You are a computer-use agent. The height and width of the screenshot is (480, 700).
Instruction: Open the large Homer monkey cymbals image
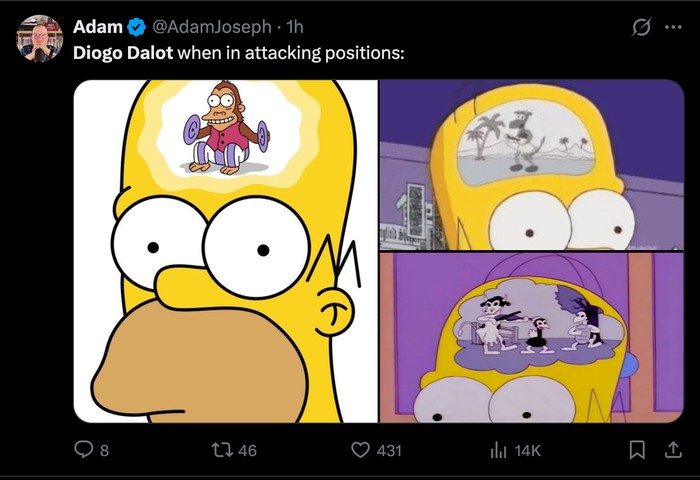(225, 250)
